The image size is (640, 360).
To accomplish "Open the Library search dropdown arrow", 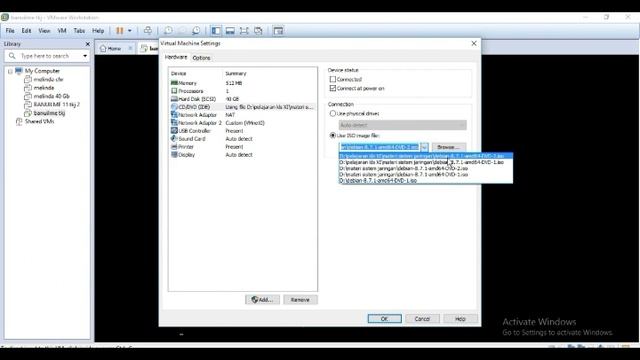I will click(85, 56).
